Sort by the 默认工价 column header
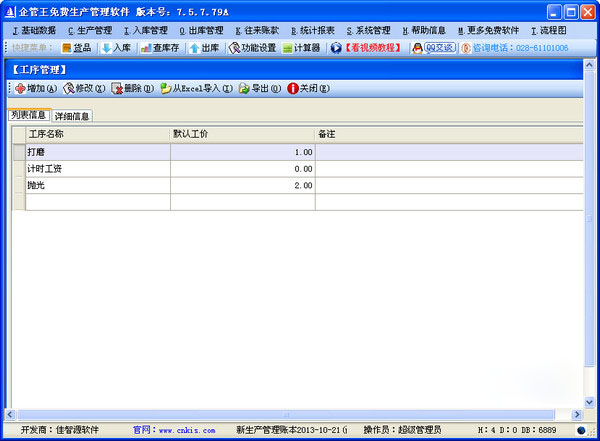The width and height of the screenshot is (600, 441). coord(243,134)
